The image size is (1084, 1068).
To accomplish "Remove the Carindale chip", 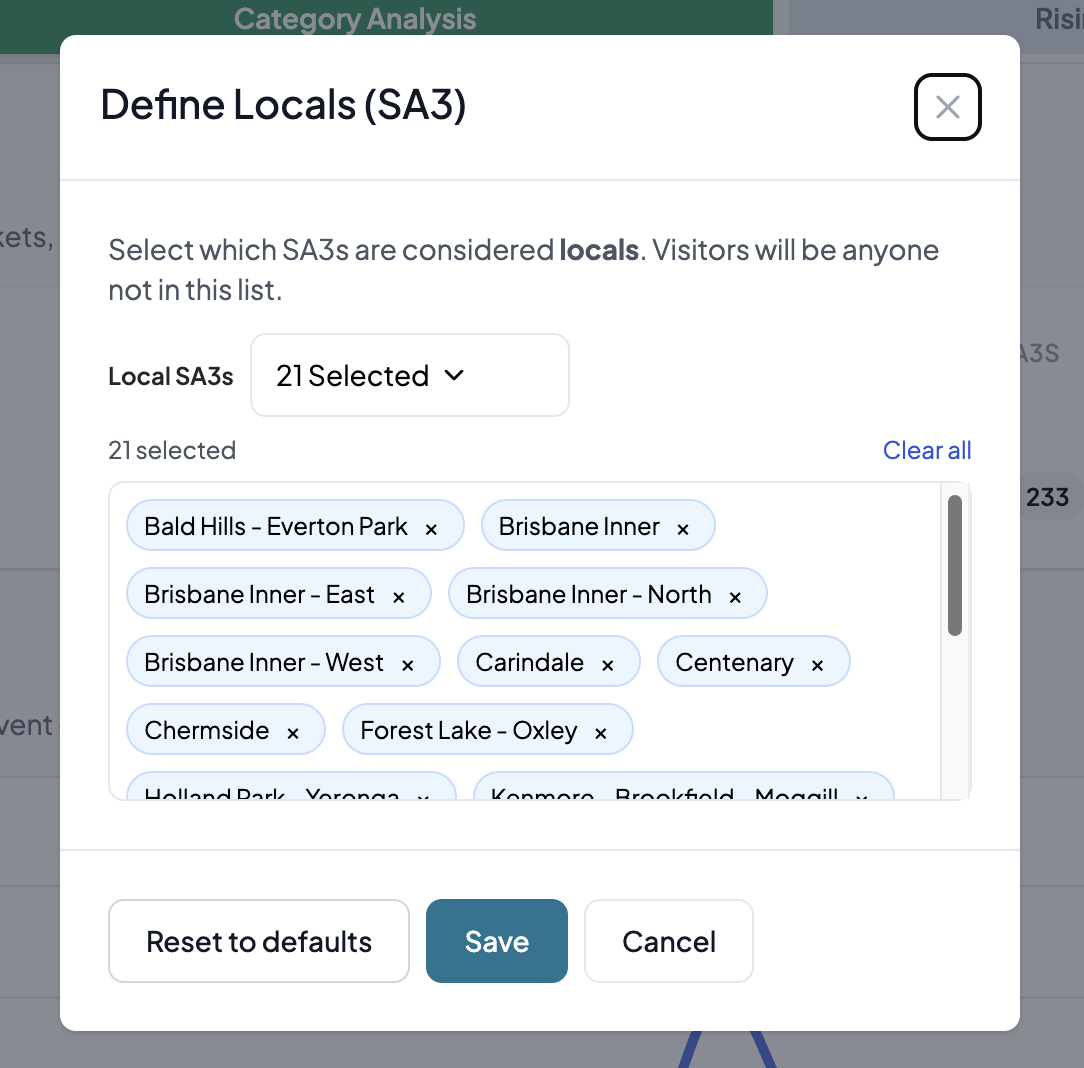I will click(607, 665).
